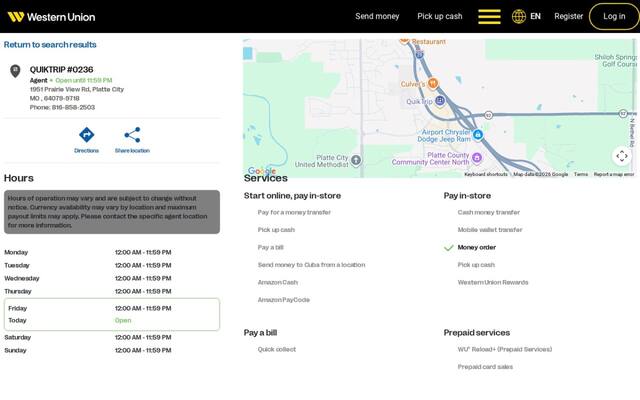Click Pick up cash under Start online

276,230
